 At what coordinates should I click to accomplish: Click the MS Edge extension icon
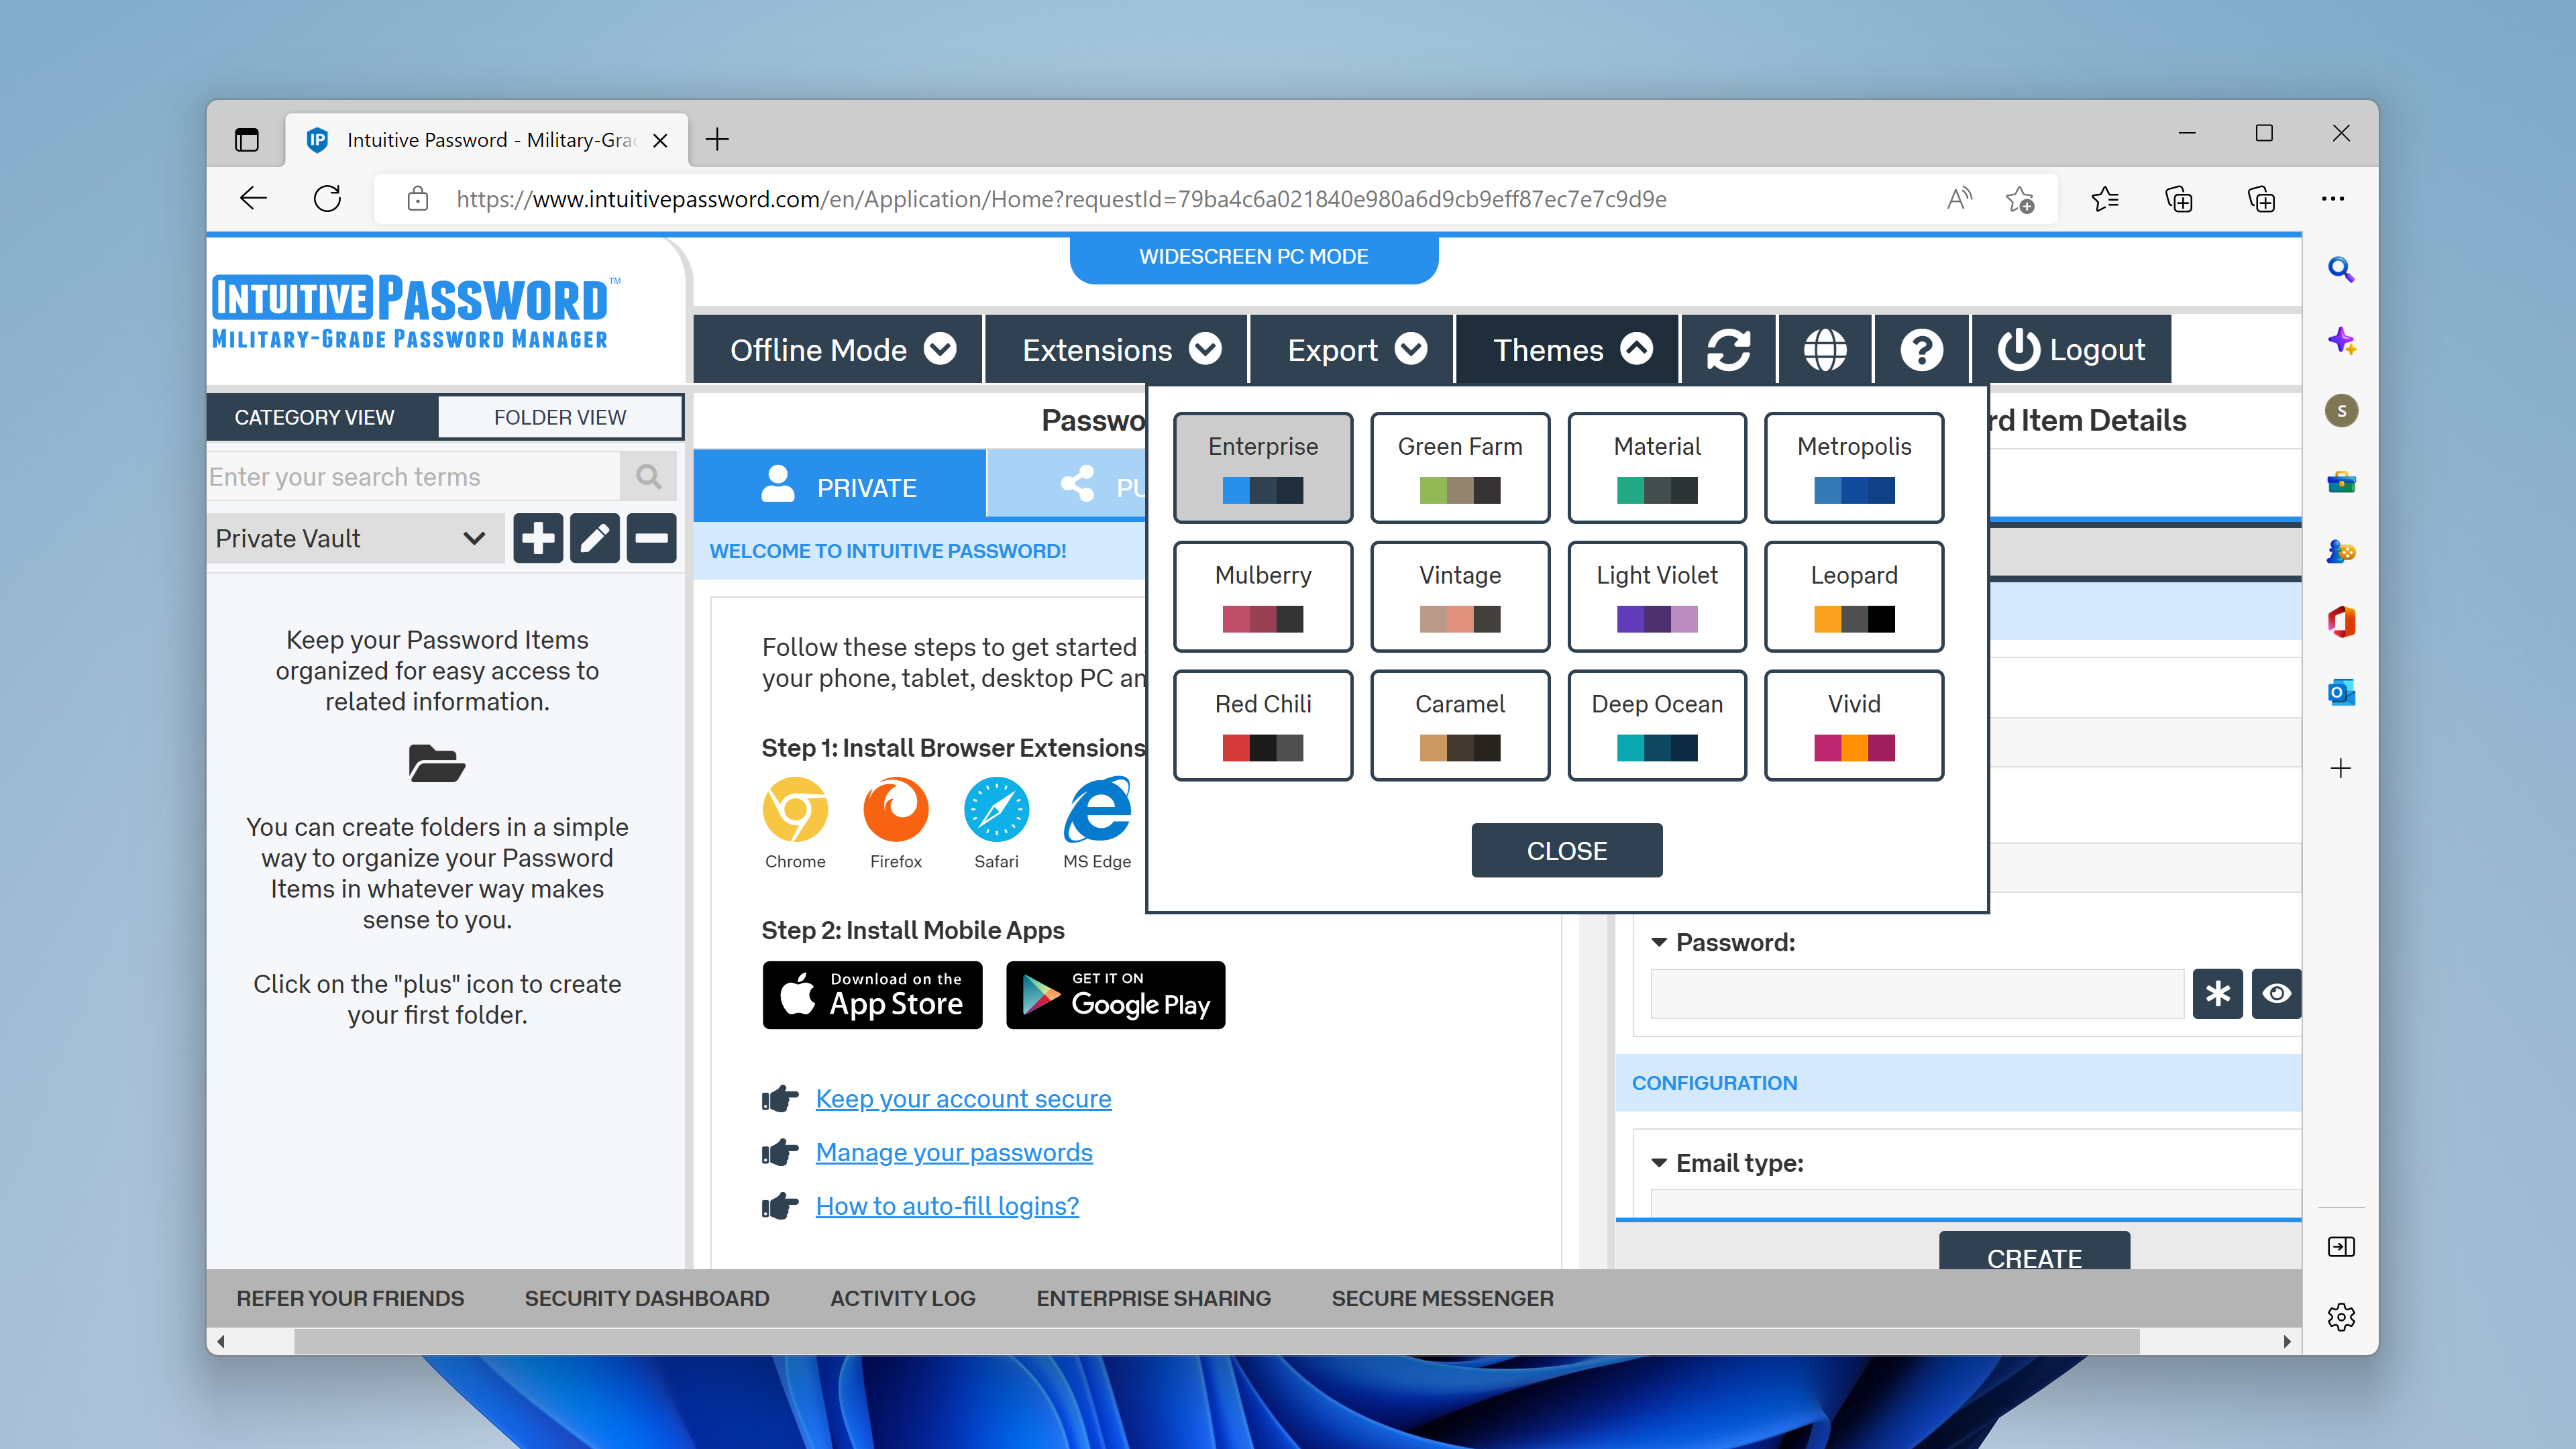click(1097, 810)
